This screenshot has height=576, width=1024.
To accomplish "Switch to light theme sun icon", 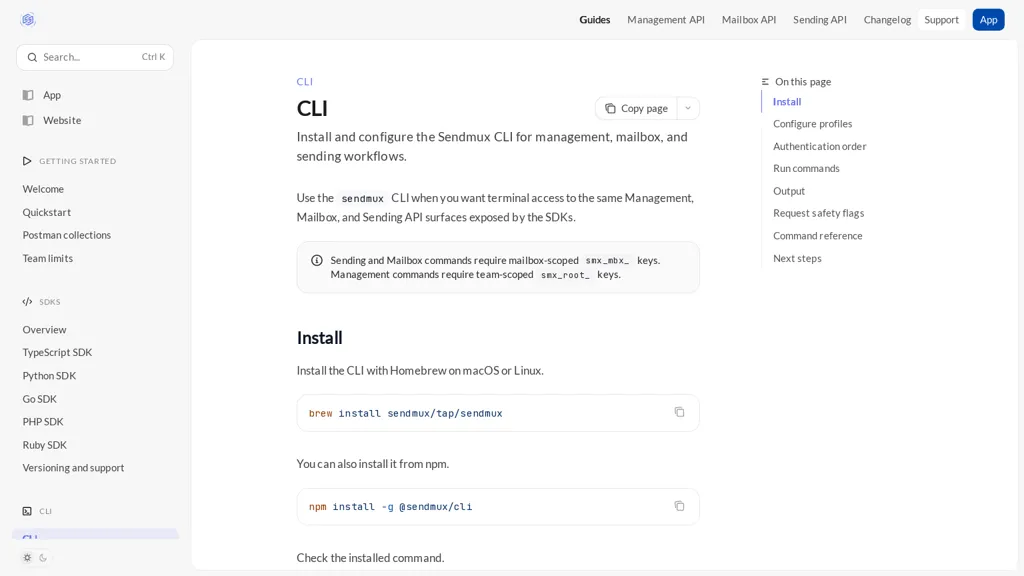I will point(27,558).
